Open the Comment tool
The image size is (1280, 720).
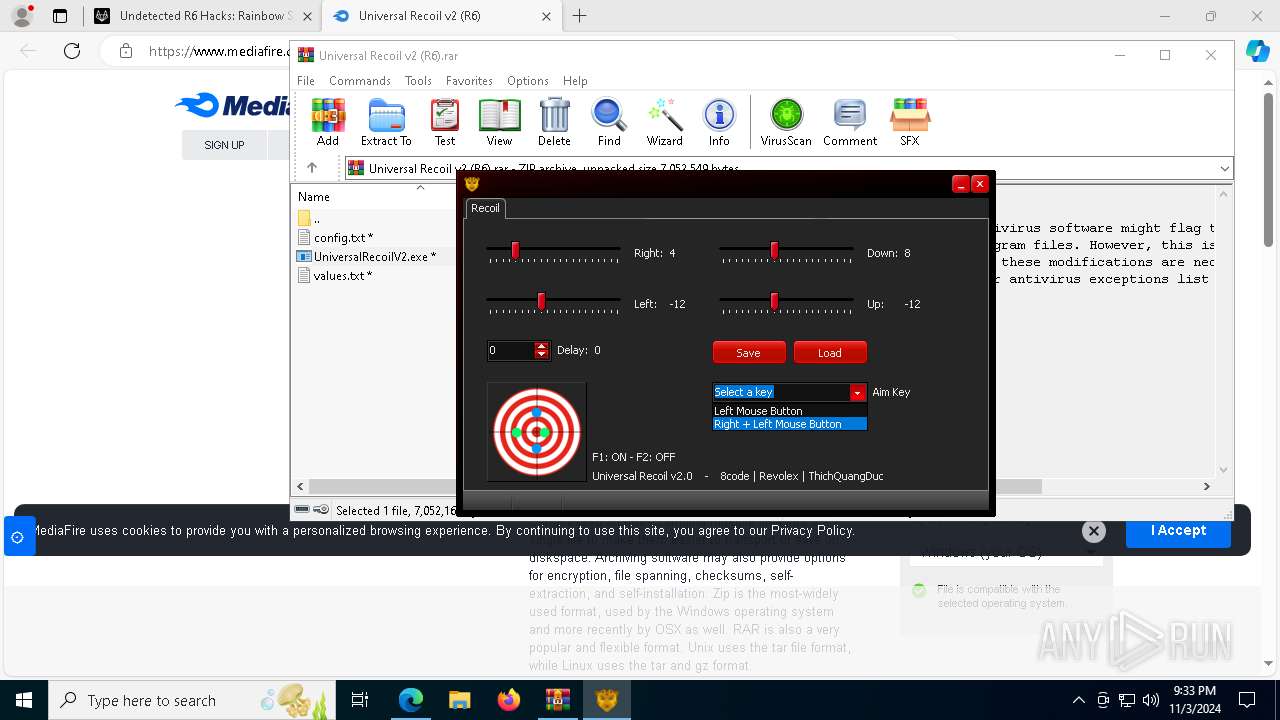(850, 122)
